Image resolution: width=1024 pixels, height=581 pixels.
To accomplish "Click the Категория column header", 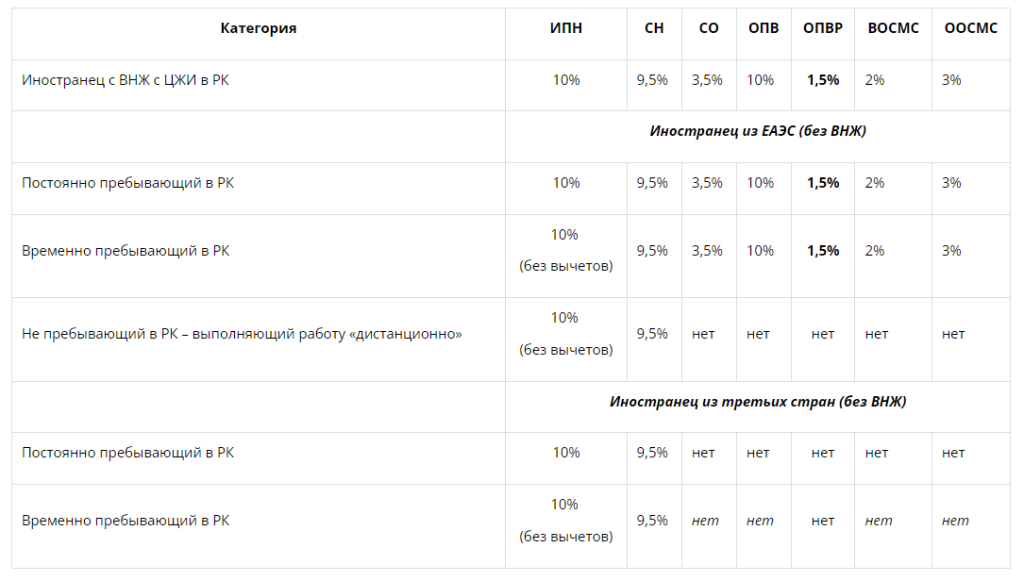I will point(258,28).
